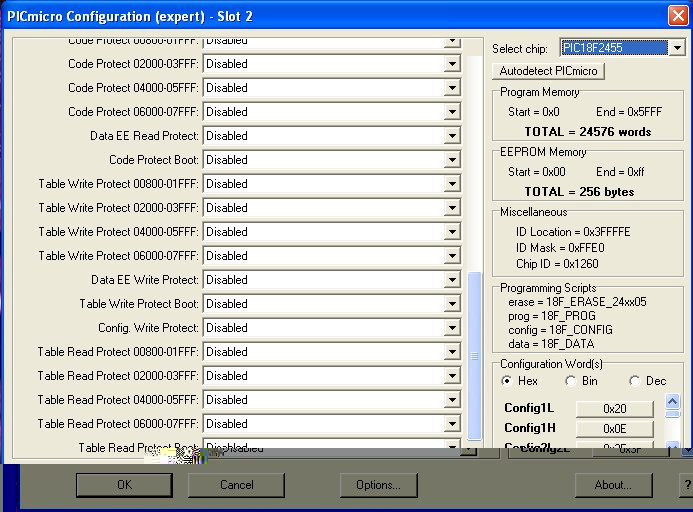Viewport: 693px width, 512px height.
Task: Open Data EE Read Protect dropdown
Action: click(452, 136)
